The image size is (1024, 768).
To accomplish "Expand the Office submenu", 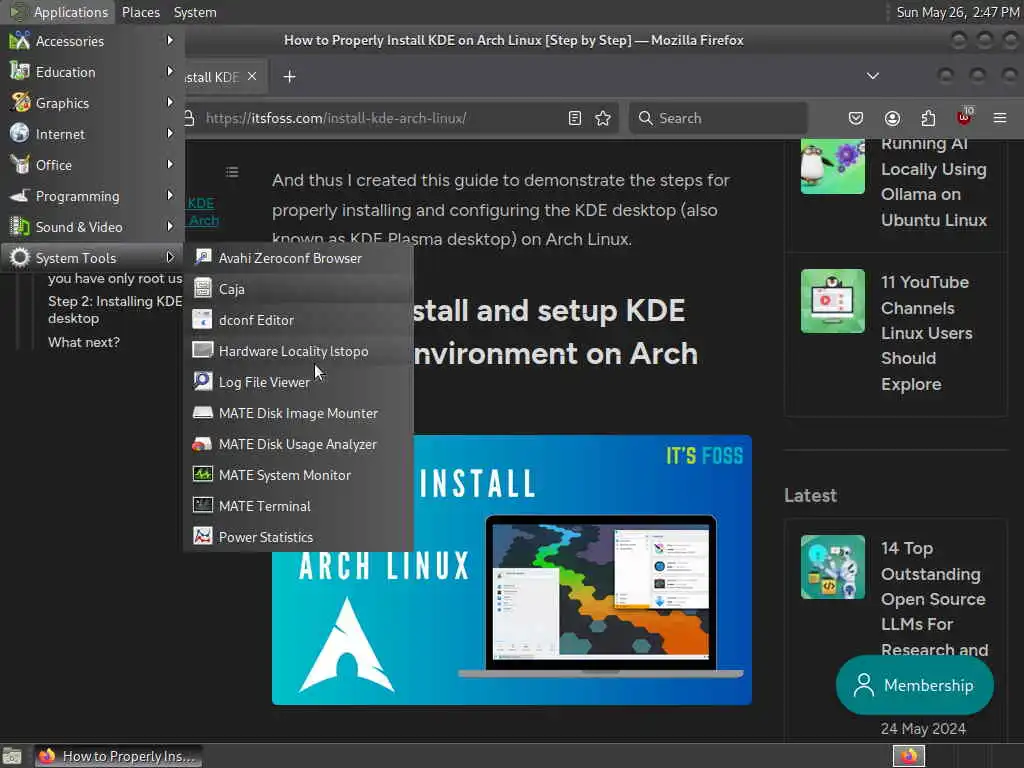I will (92, 165).
